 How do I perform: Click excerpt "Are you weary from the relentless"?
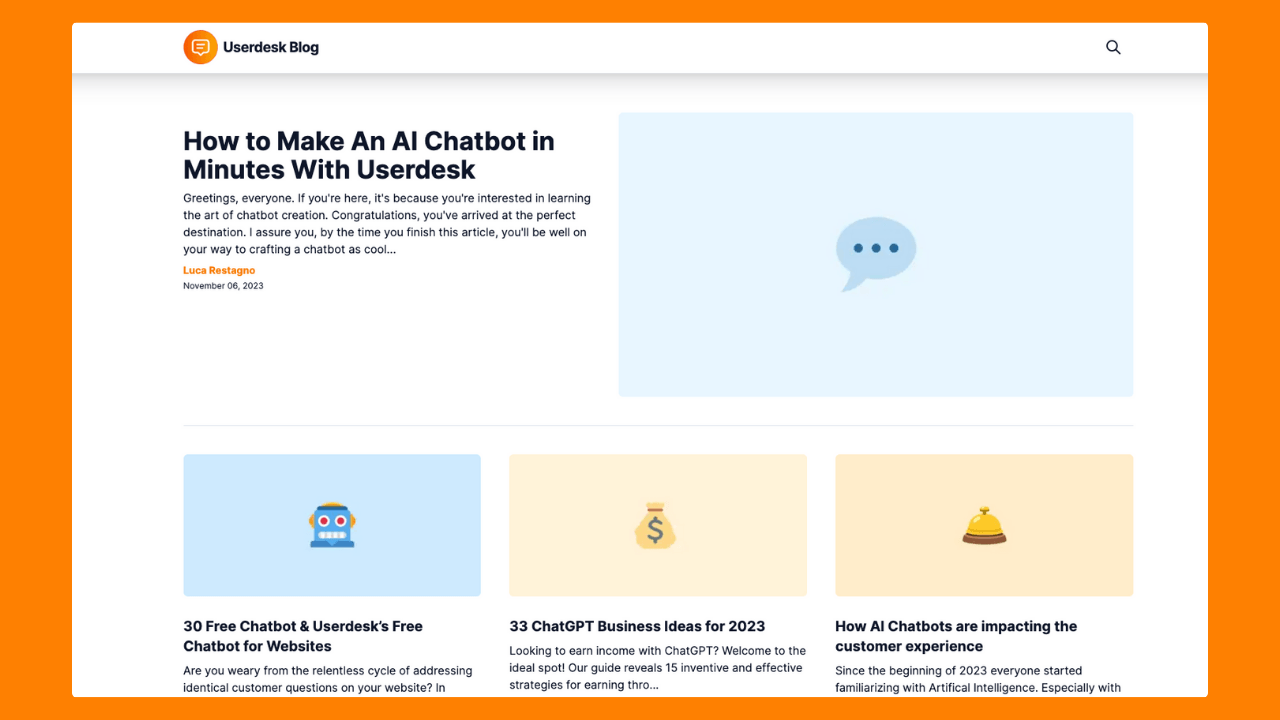(x=328, y=679)
